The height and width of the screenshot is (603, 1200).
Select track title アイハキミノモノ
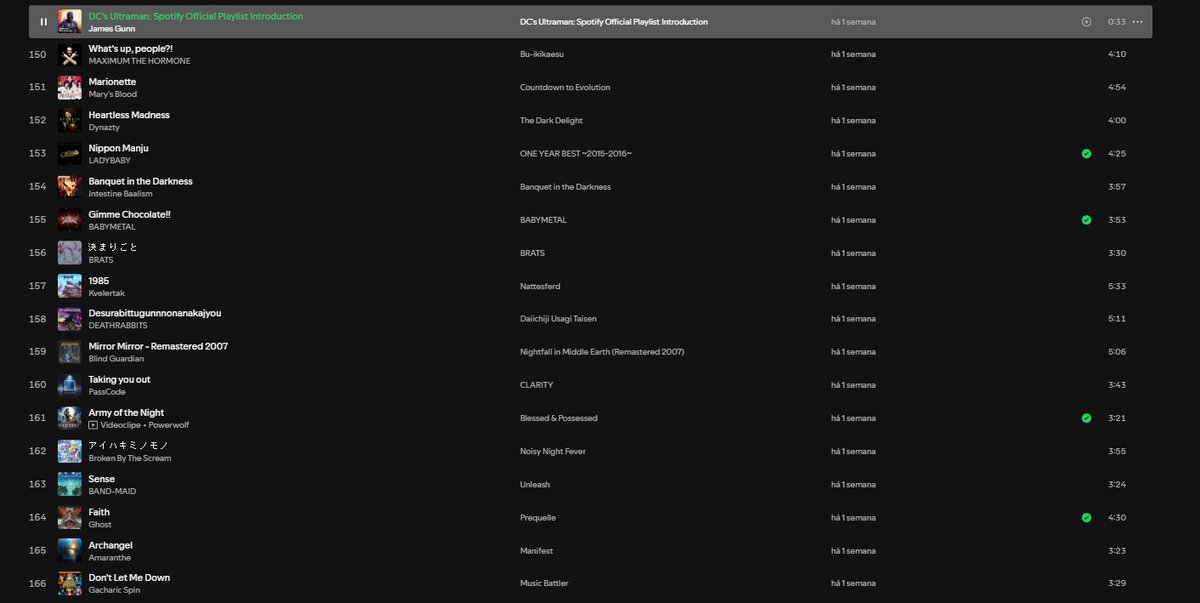(x=129, y=446)
